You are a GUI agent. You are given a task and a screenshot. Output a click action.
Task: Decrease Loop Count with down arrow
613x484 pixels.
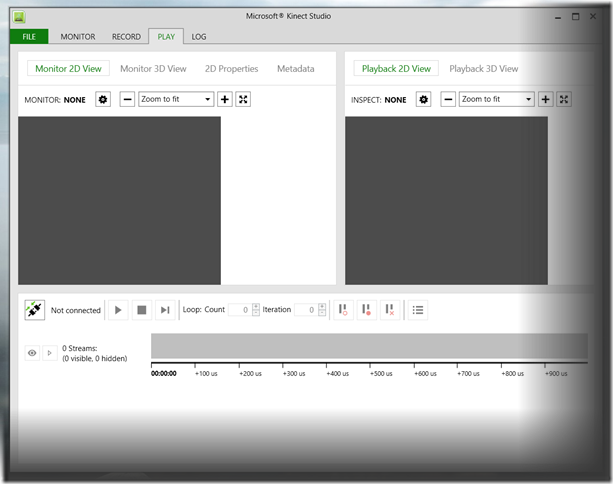256,313
